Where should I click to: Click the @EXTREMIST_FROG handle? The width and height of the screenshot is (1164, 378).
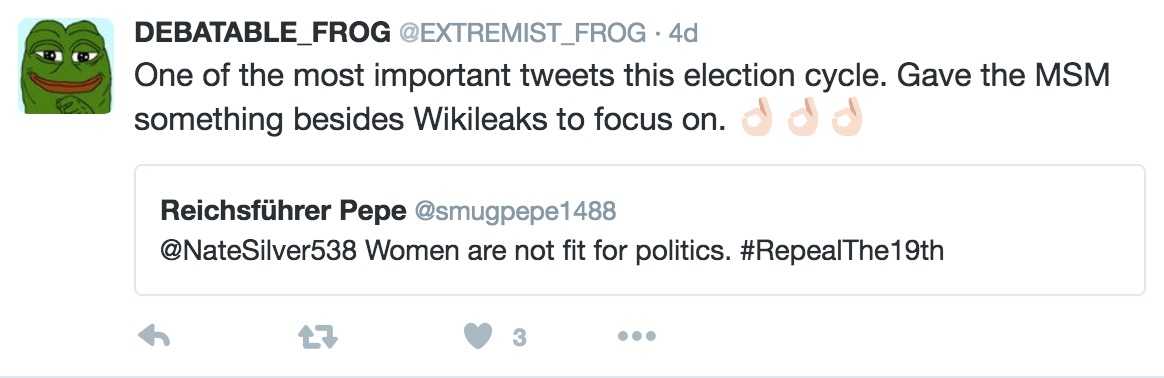523,33
